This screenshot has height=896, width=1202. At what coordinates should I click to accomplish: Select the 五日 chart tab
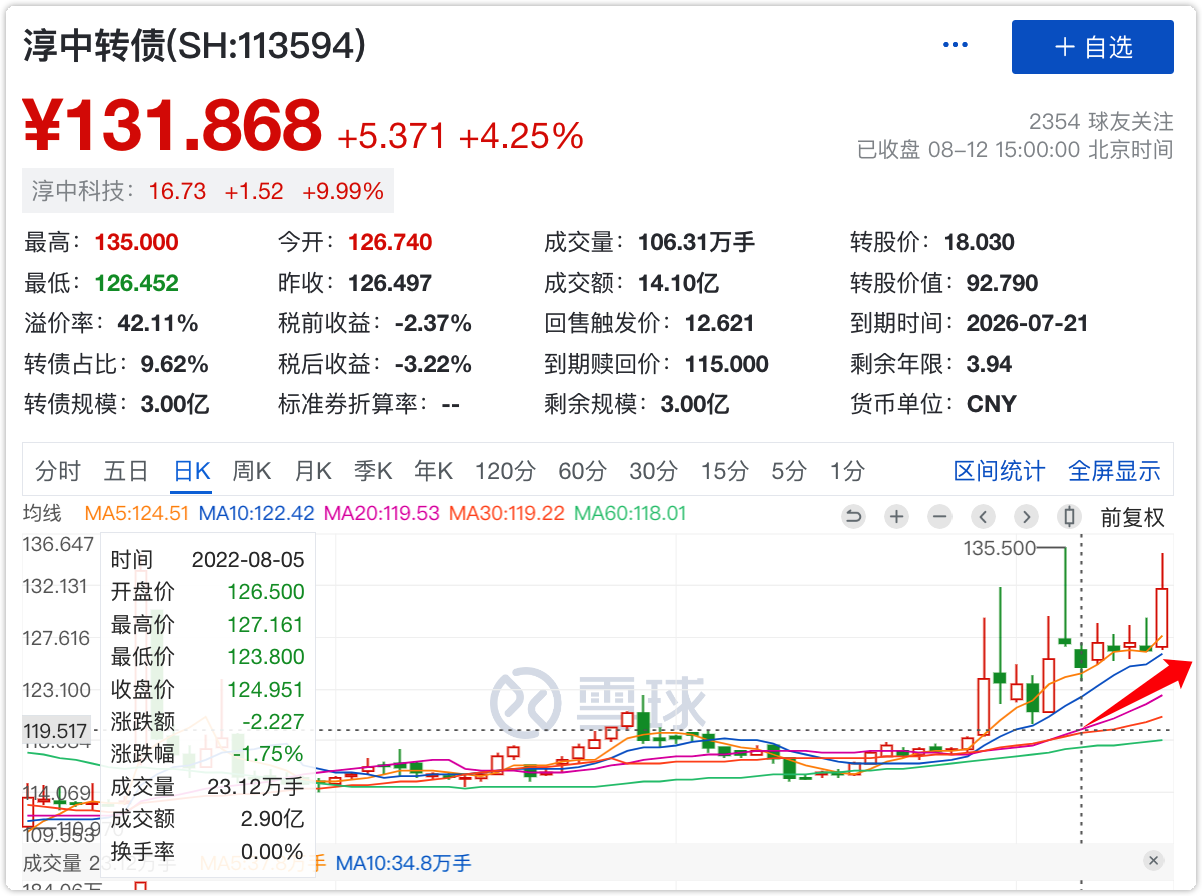click(126, 471)
